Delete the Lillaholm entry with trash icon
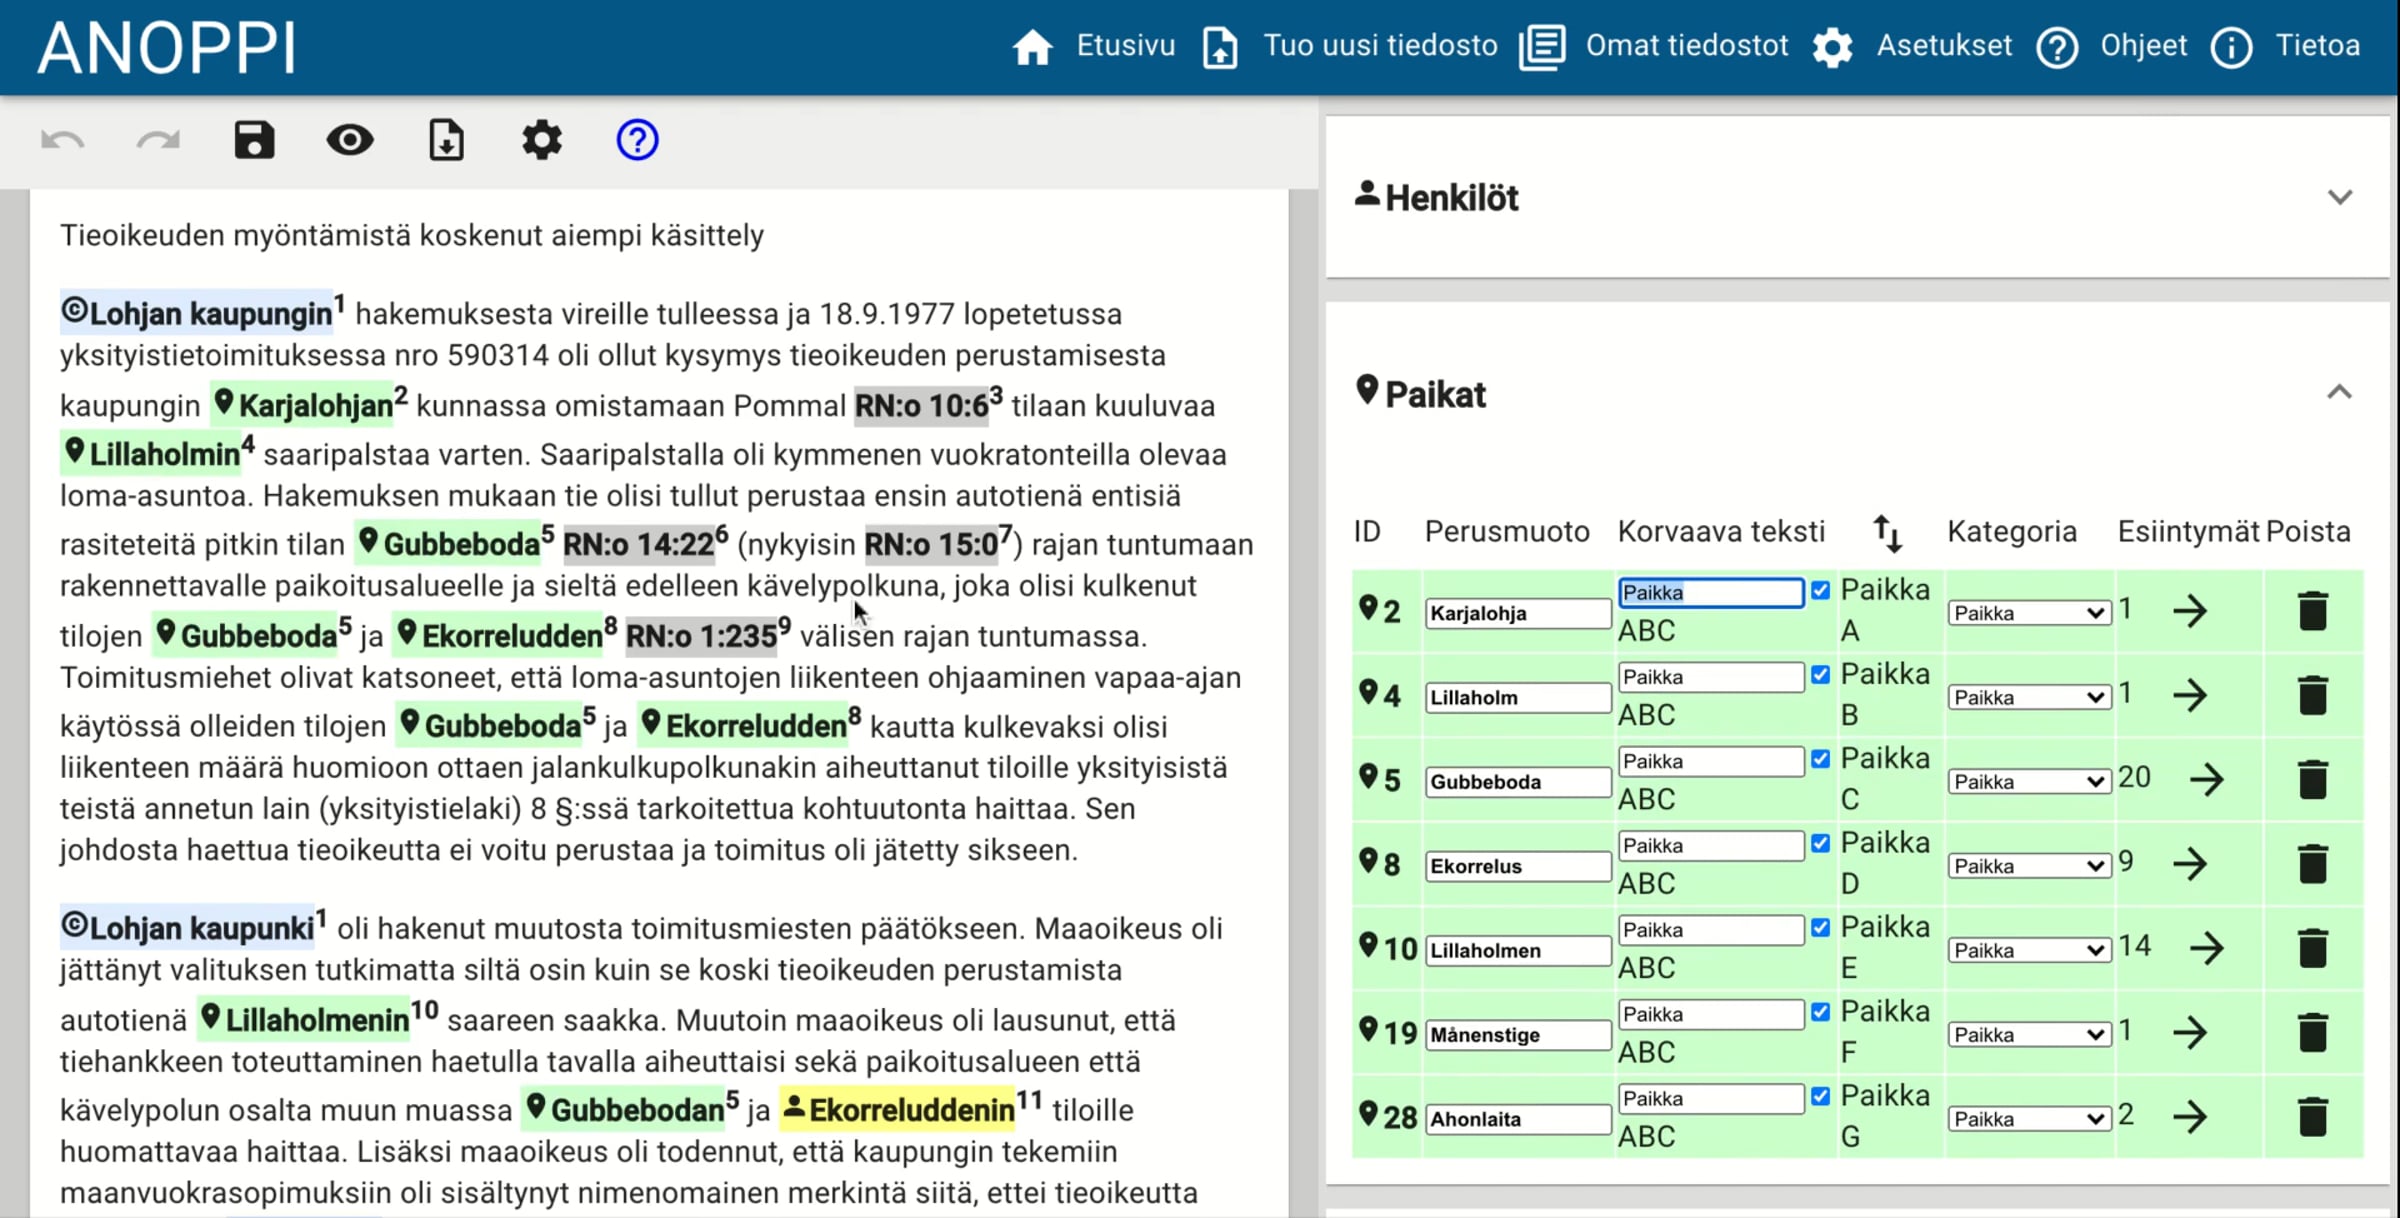The height and width of the screenshot is (1218, 2400). [x=2313, y=695]
